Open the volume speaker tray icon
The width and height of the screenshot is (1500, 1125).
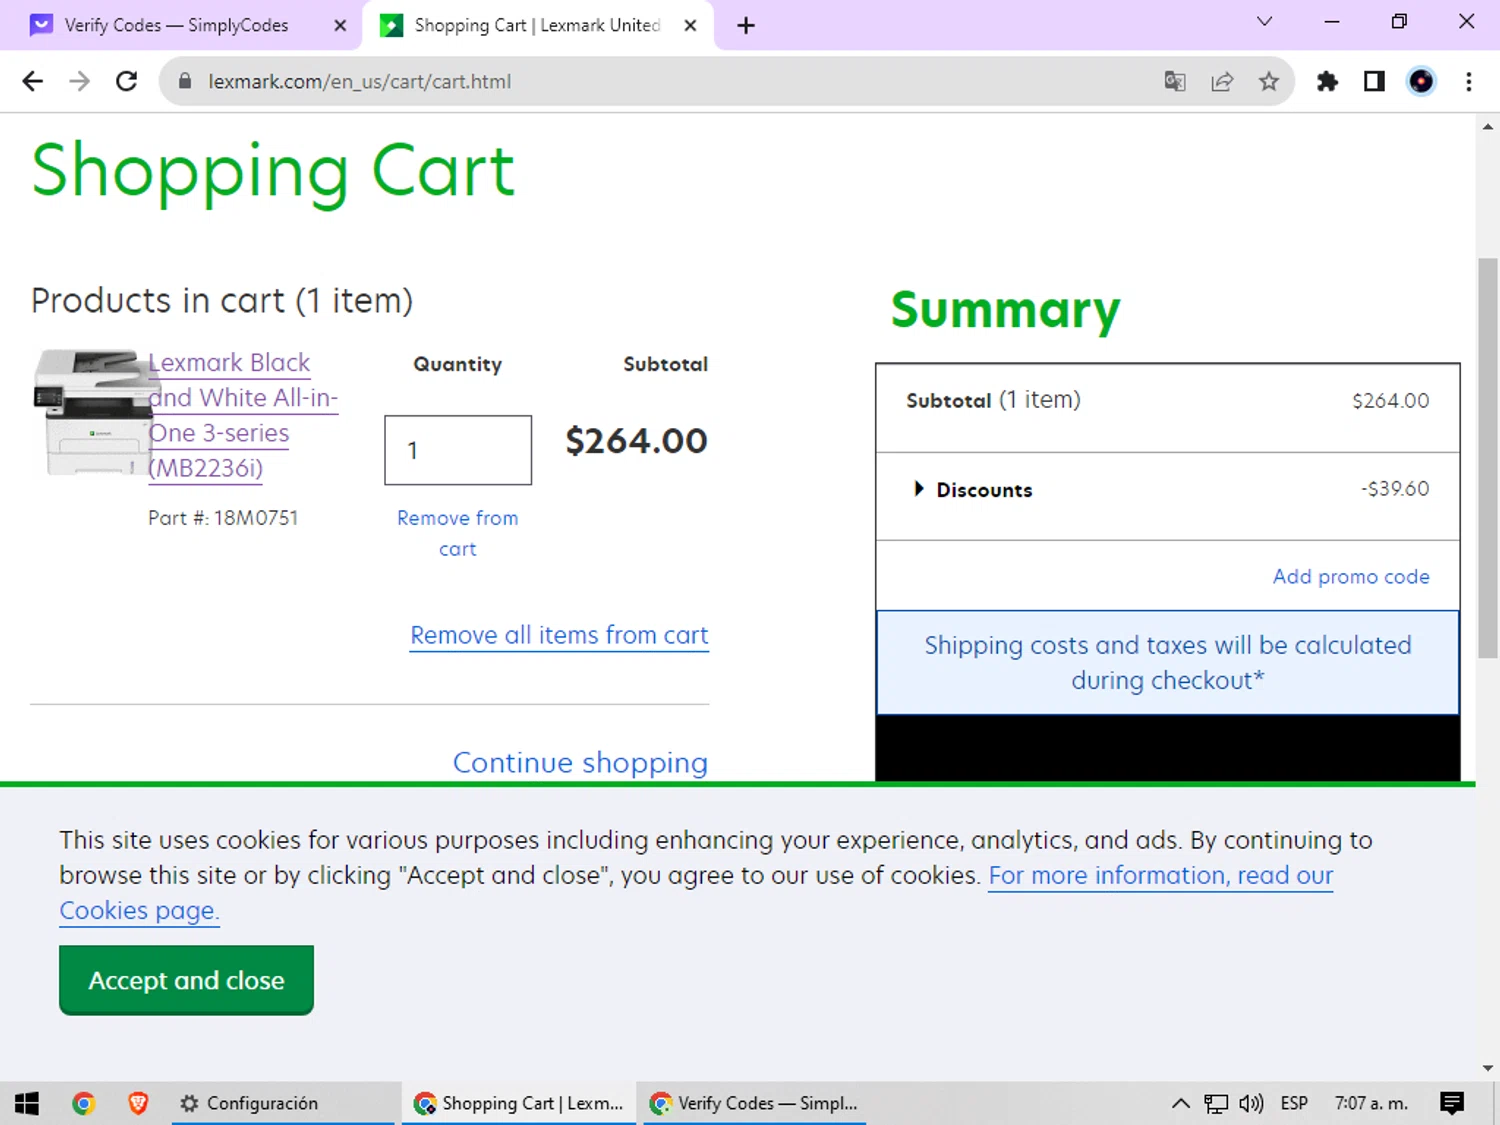(1251, 1103)
